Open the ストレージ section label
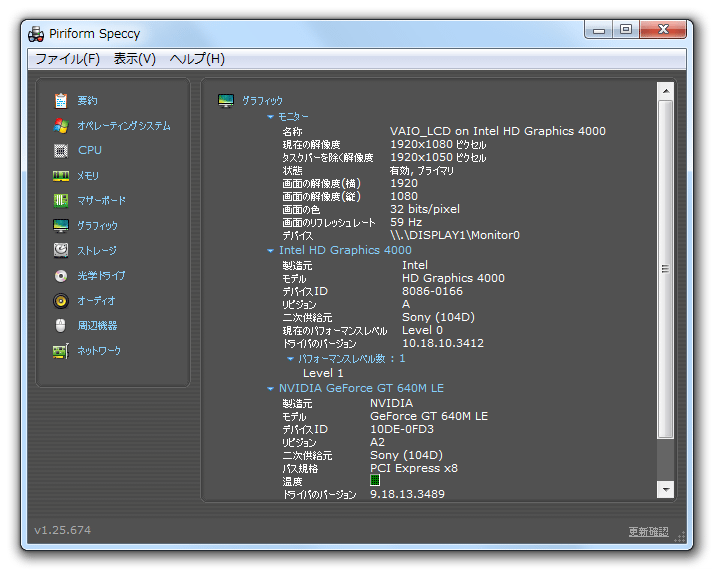Viewport: 718px width, 575px height. point(97,250)
